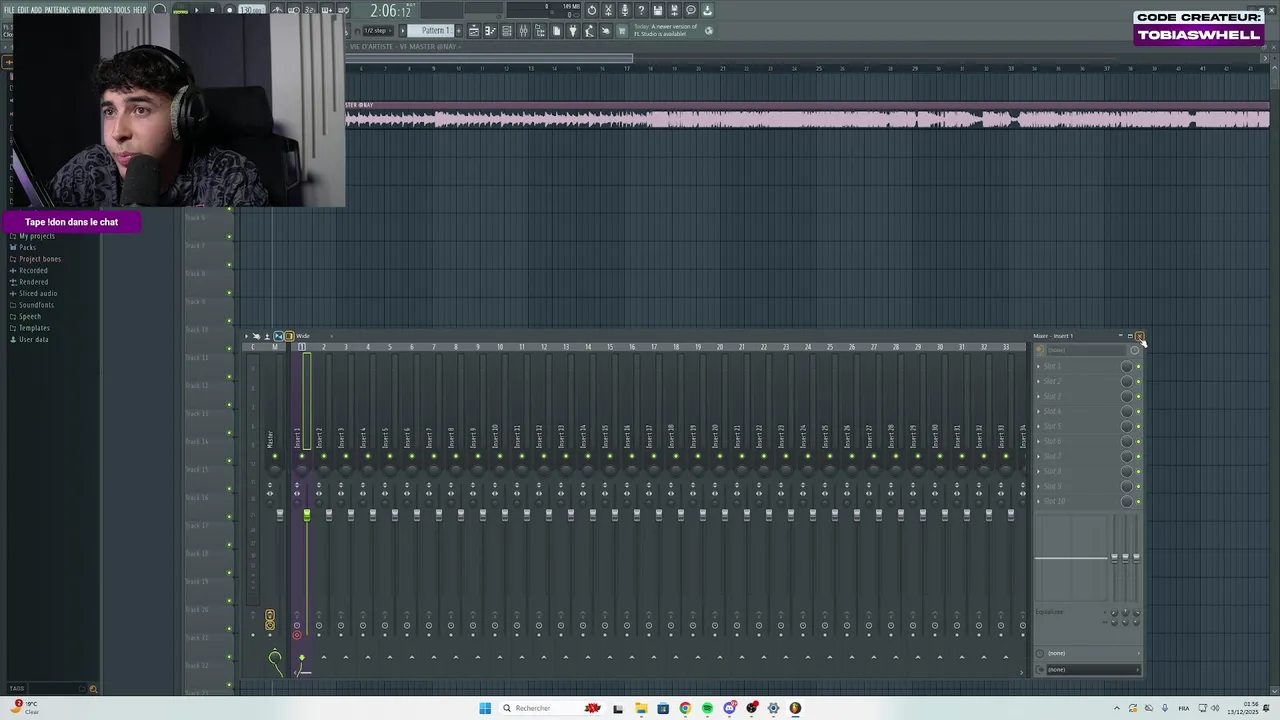The height and width of the screenshot is (720, 1280).
Task: Open Windows Start menu
Action: coord(485,708)
